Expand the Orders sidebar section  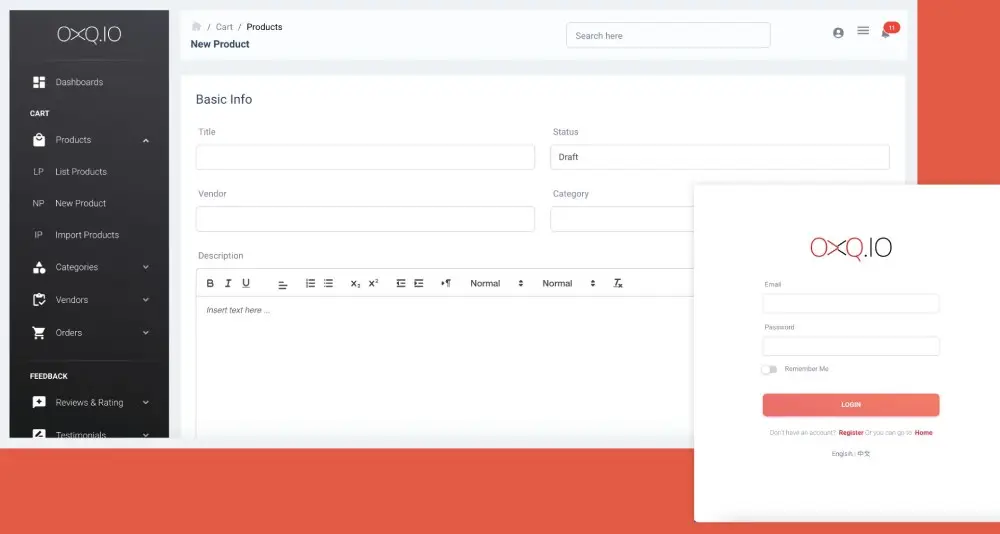coord(146,332)
